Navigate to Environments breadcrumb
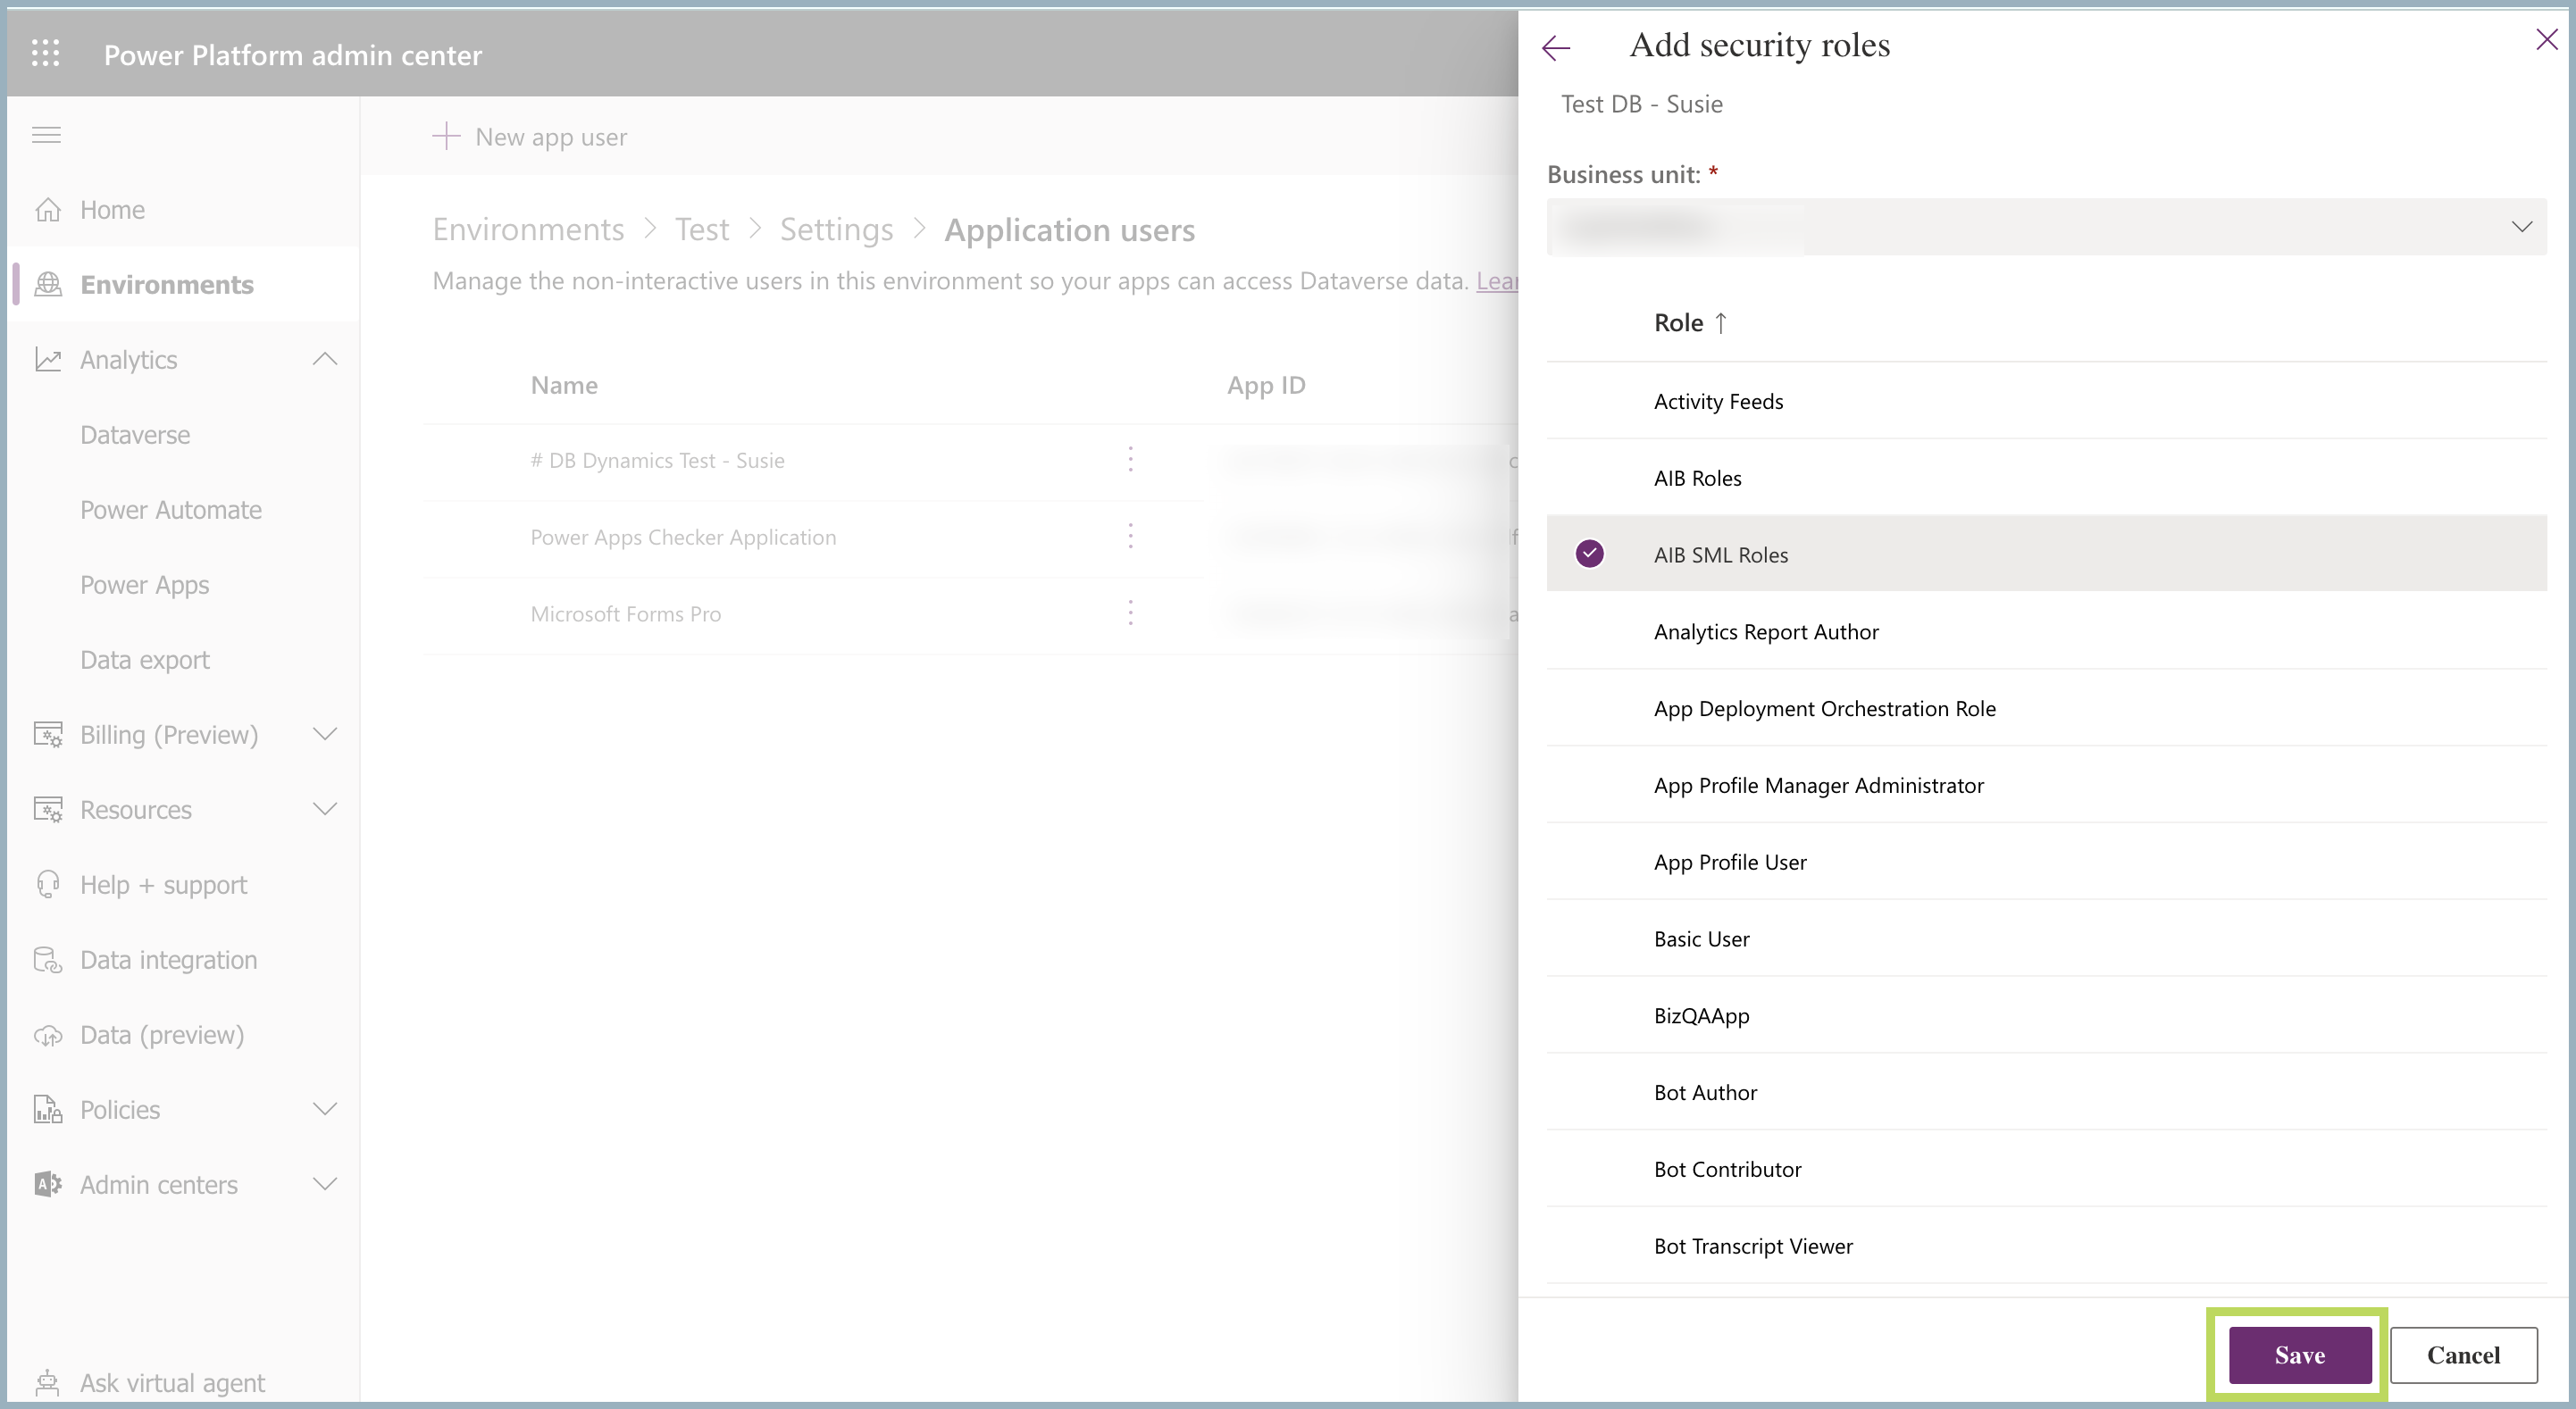2576x1409 pixels. tap(528, 230)
